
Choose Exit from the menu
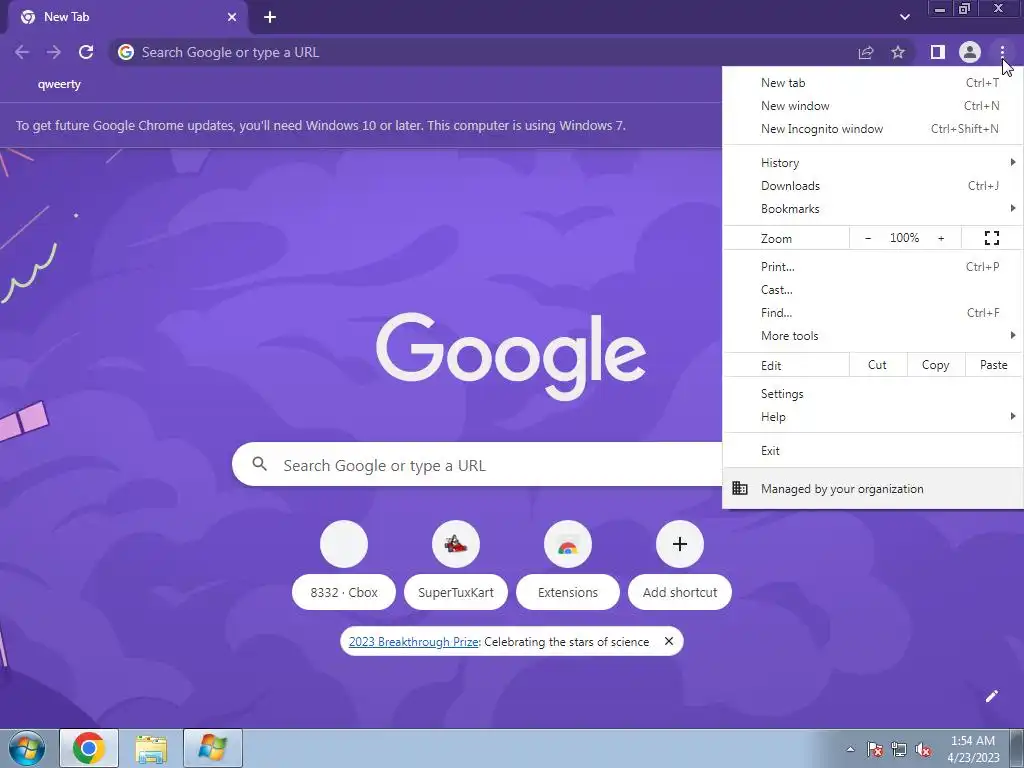click(872, 451)
